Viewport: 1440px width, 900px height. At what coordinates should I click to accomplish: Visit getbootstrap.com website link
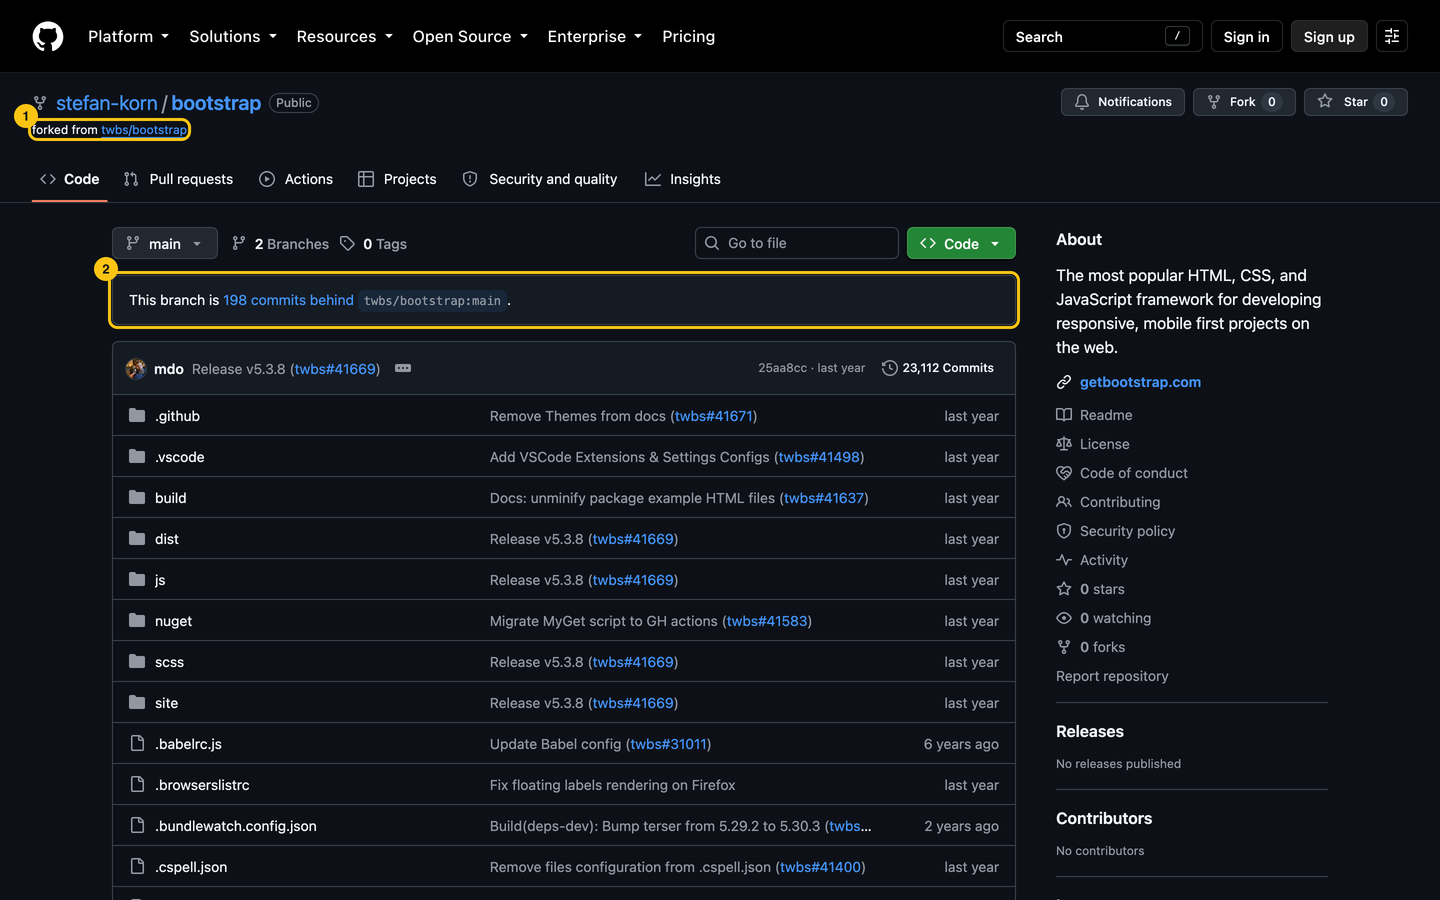click(x=1140, y=382)
